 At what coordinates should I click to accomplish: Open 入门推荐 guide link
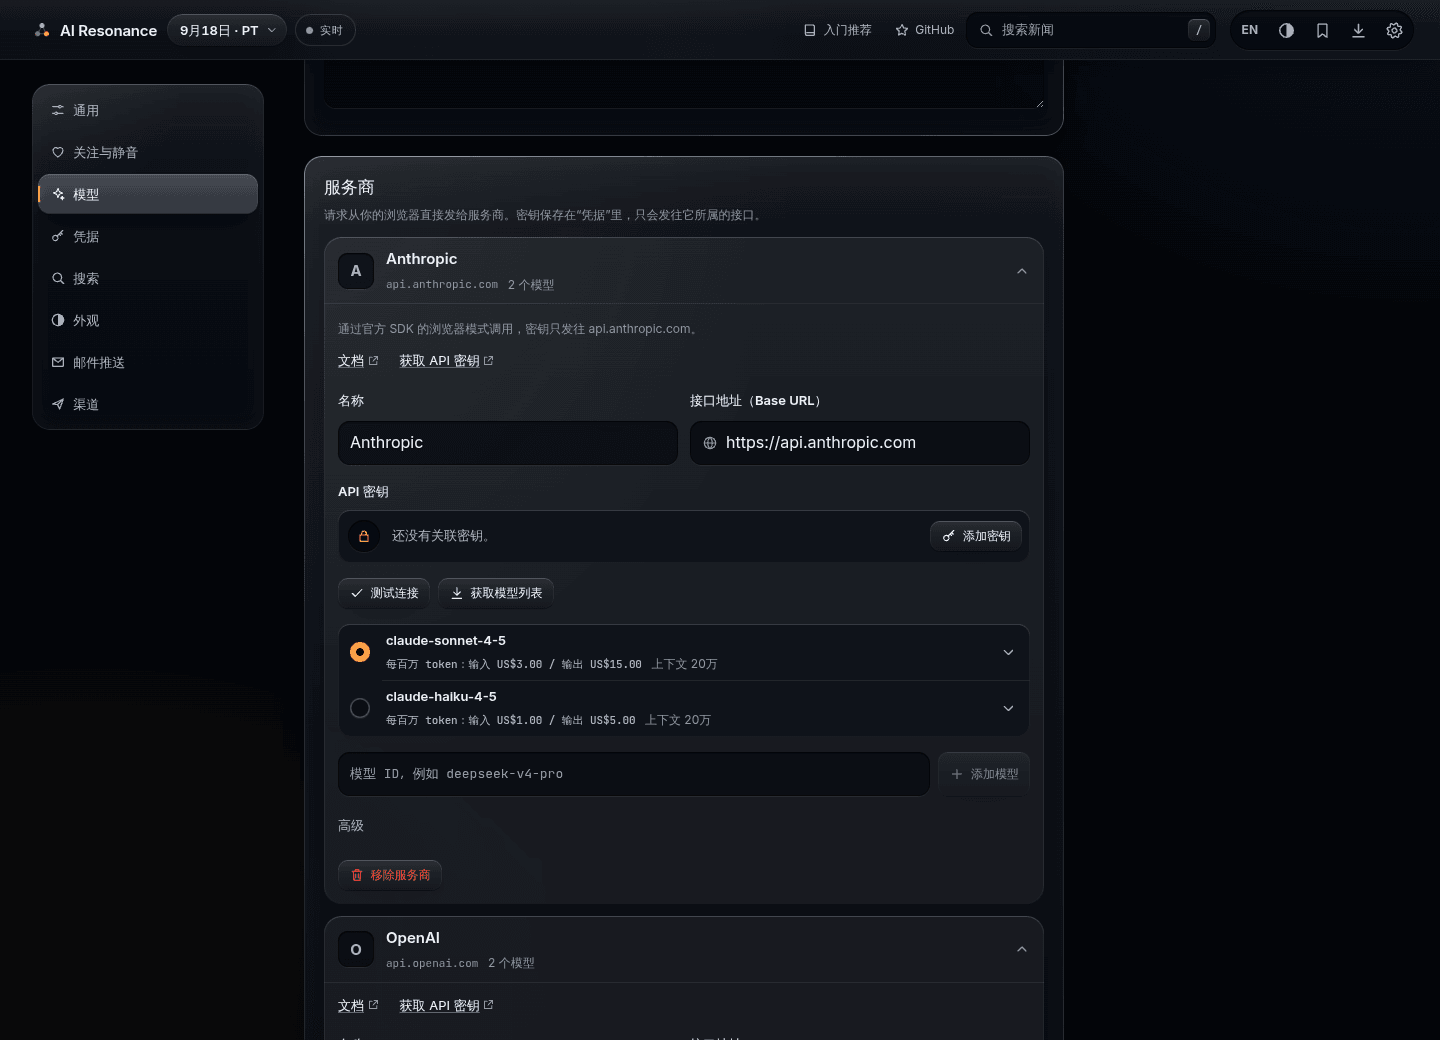(x=838, y=31)
